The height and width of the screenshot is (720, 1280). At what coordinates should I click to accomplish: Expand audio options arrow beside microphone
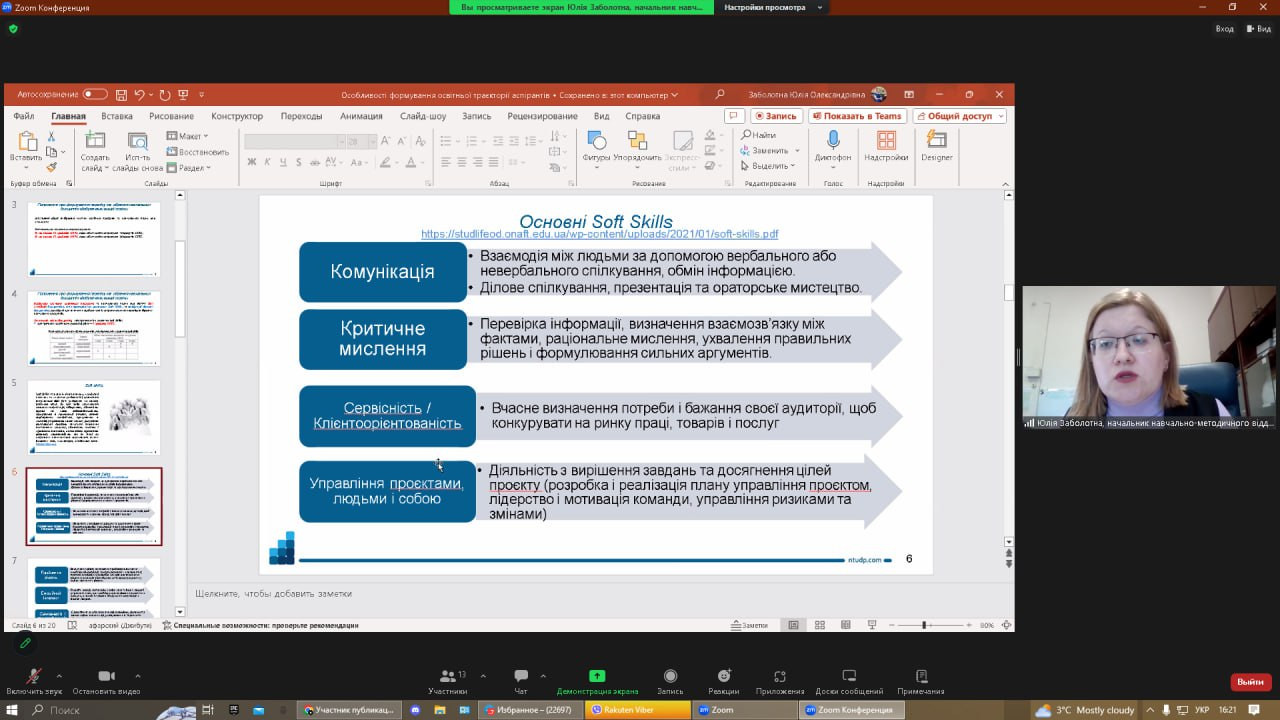(x=59, y=675)
